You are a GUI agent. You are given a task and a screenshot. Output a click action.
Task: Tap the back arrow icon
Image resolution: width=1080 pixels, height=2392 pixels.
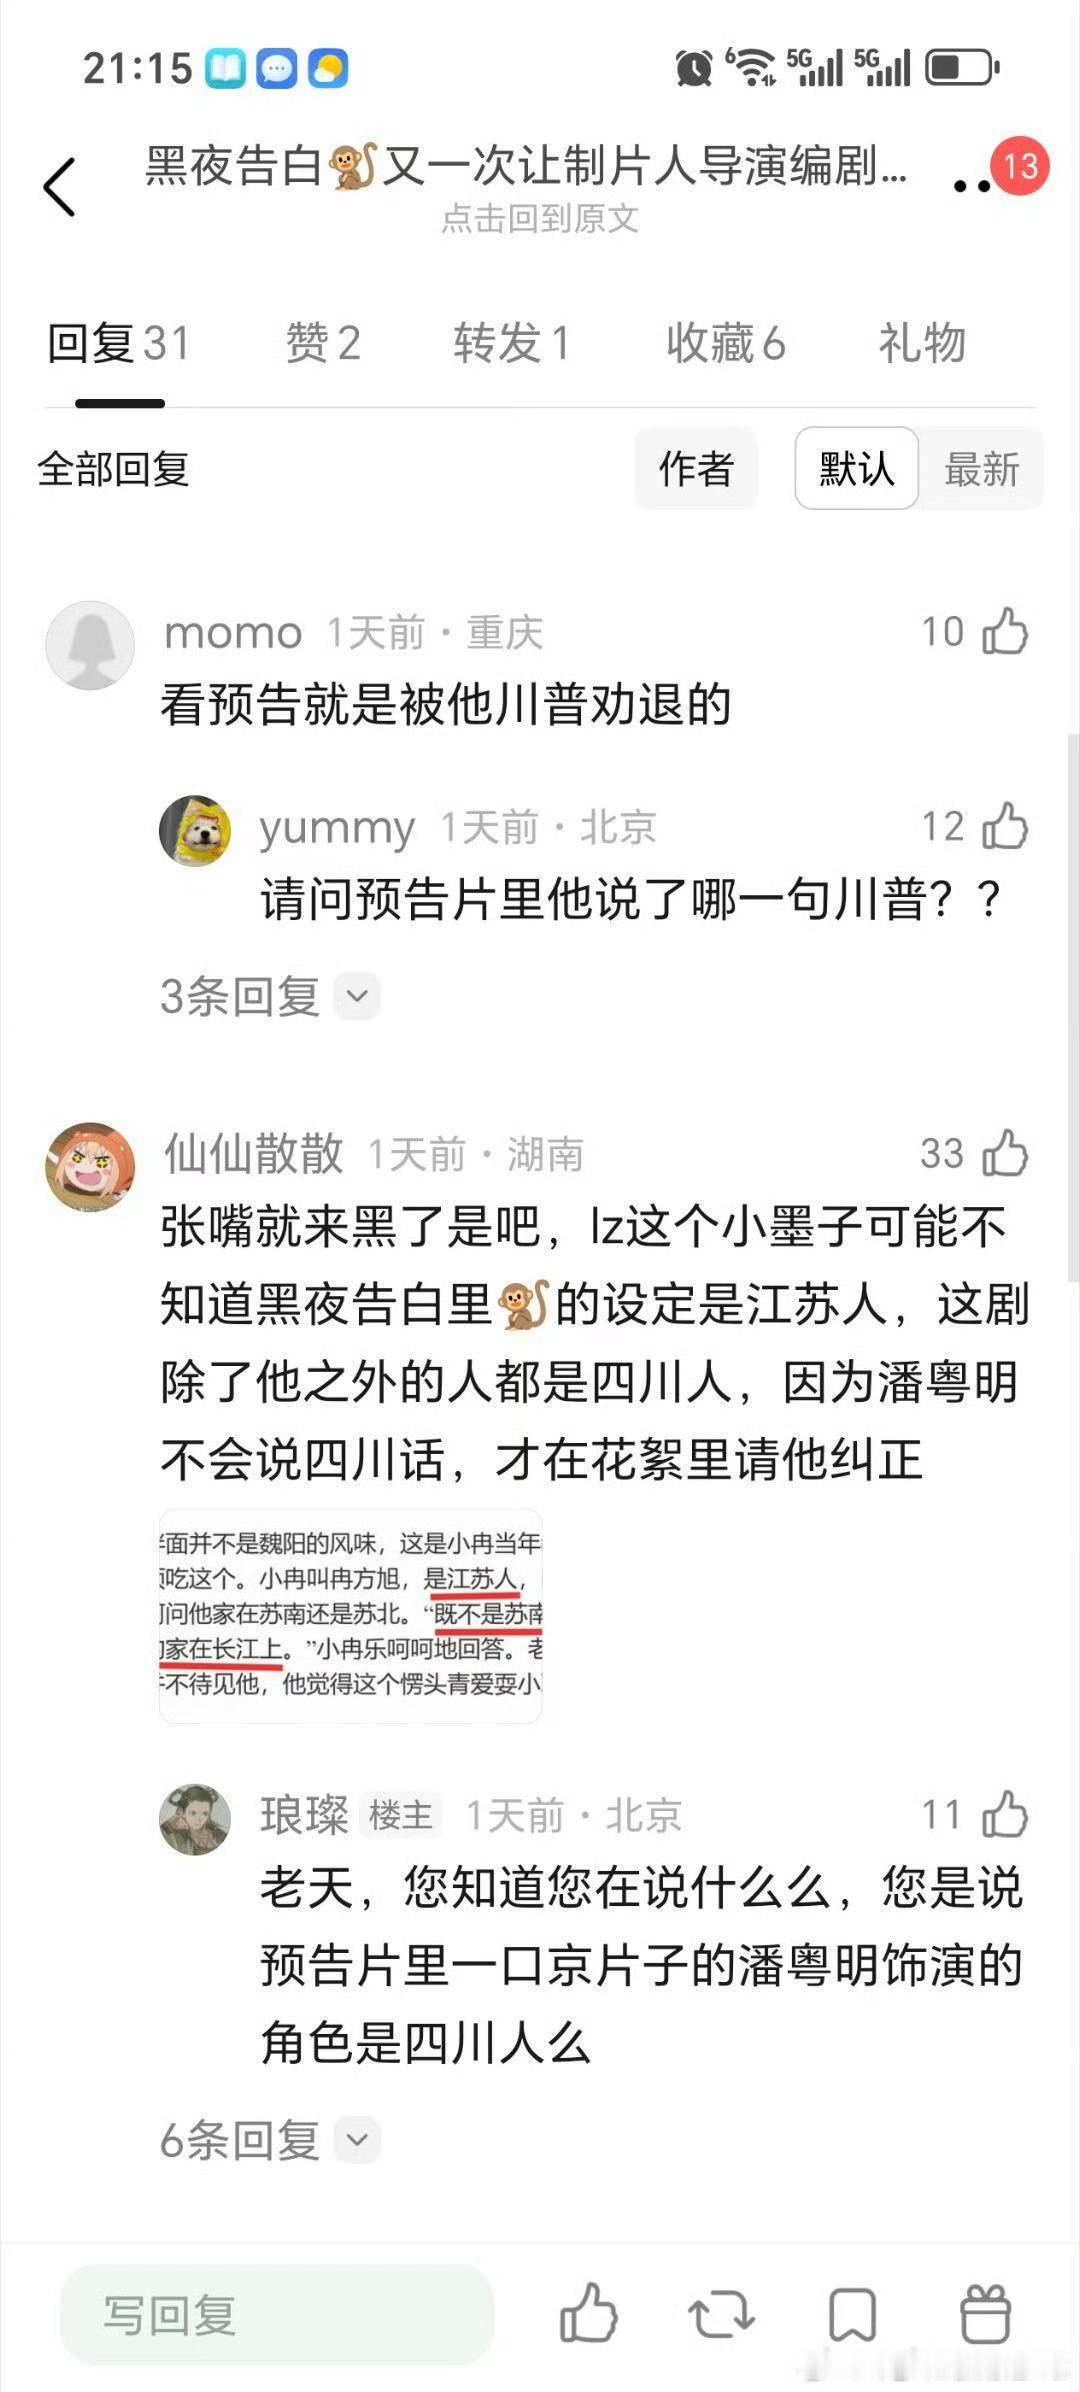tap(60, 187)
